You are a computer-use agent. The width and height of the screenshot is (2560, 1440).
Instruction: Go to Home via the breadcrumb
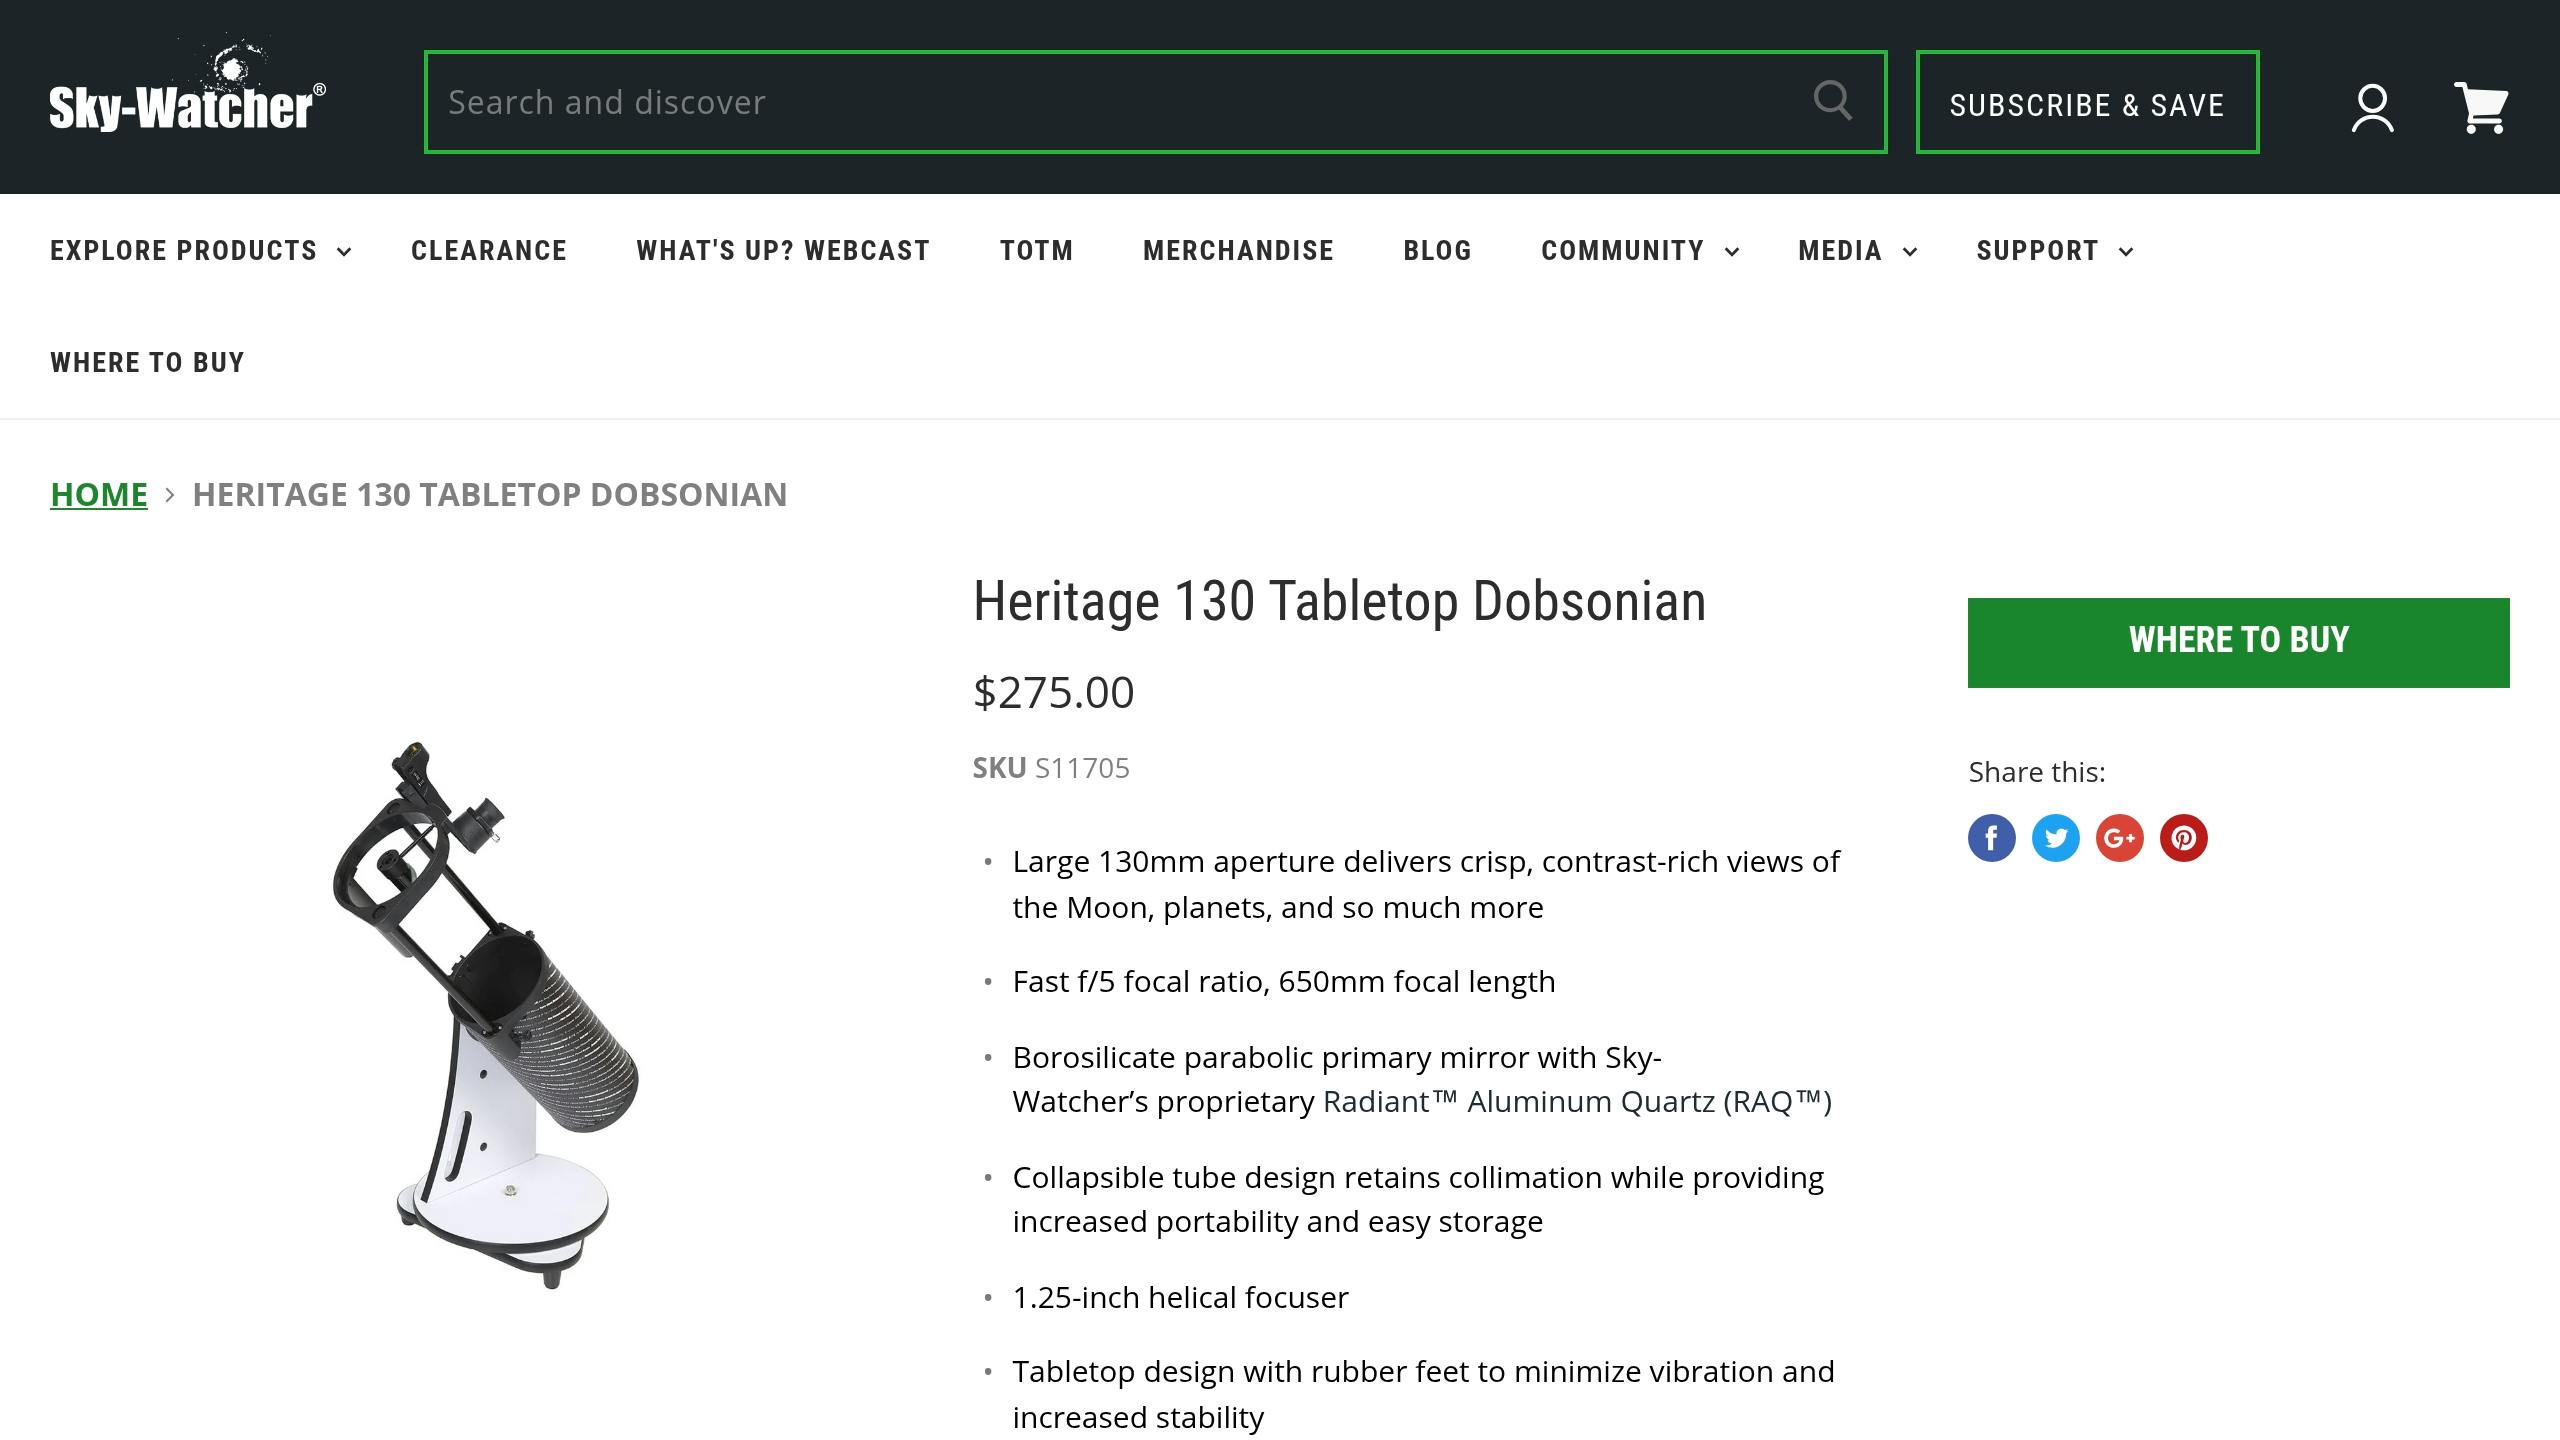98,494
